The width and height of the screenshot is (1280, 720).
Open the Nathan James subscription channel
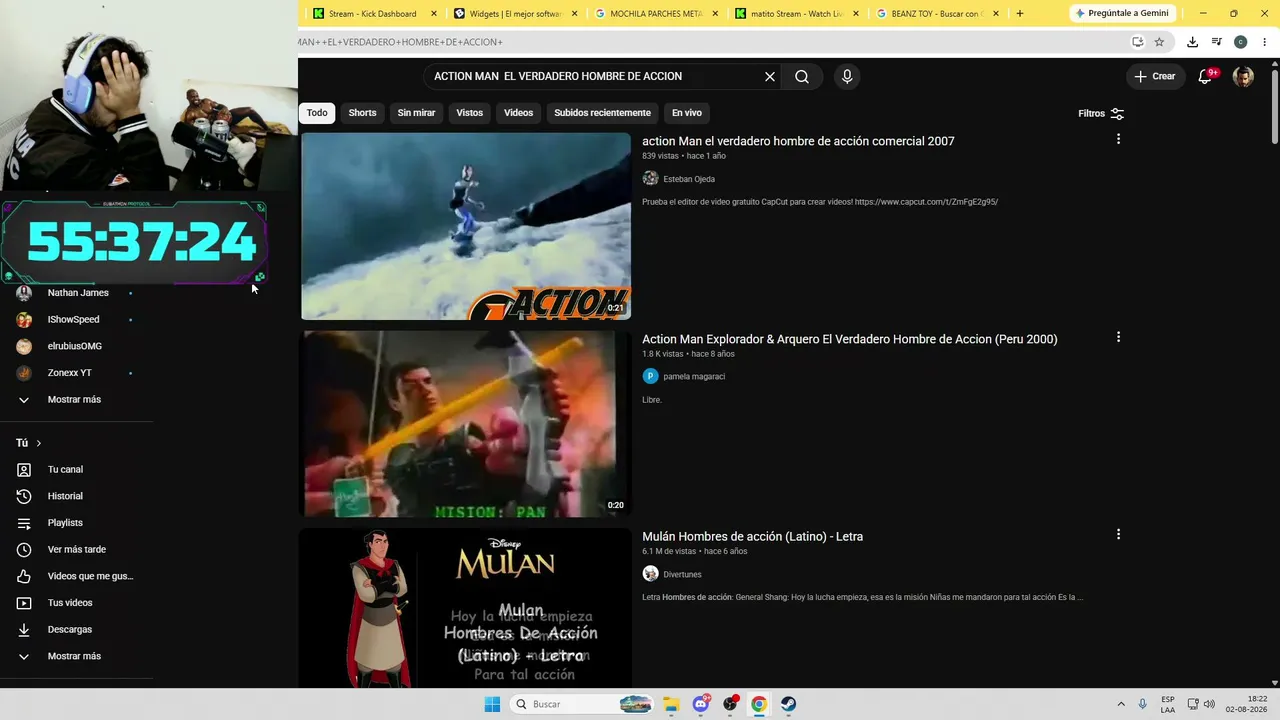[x=76, y=293]
